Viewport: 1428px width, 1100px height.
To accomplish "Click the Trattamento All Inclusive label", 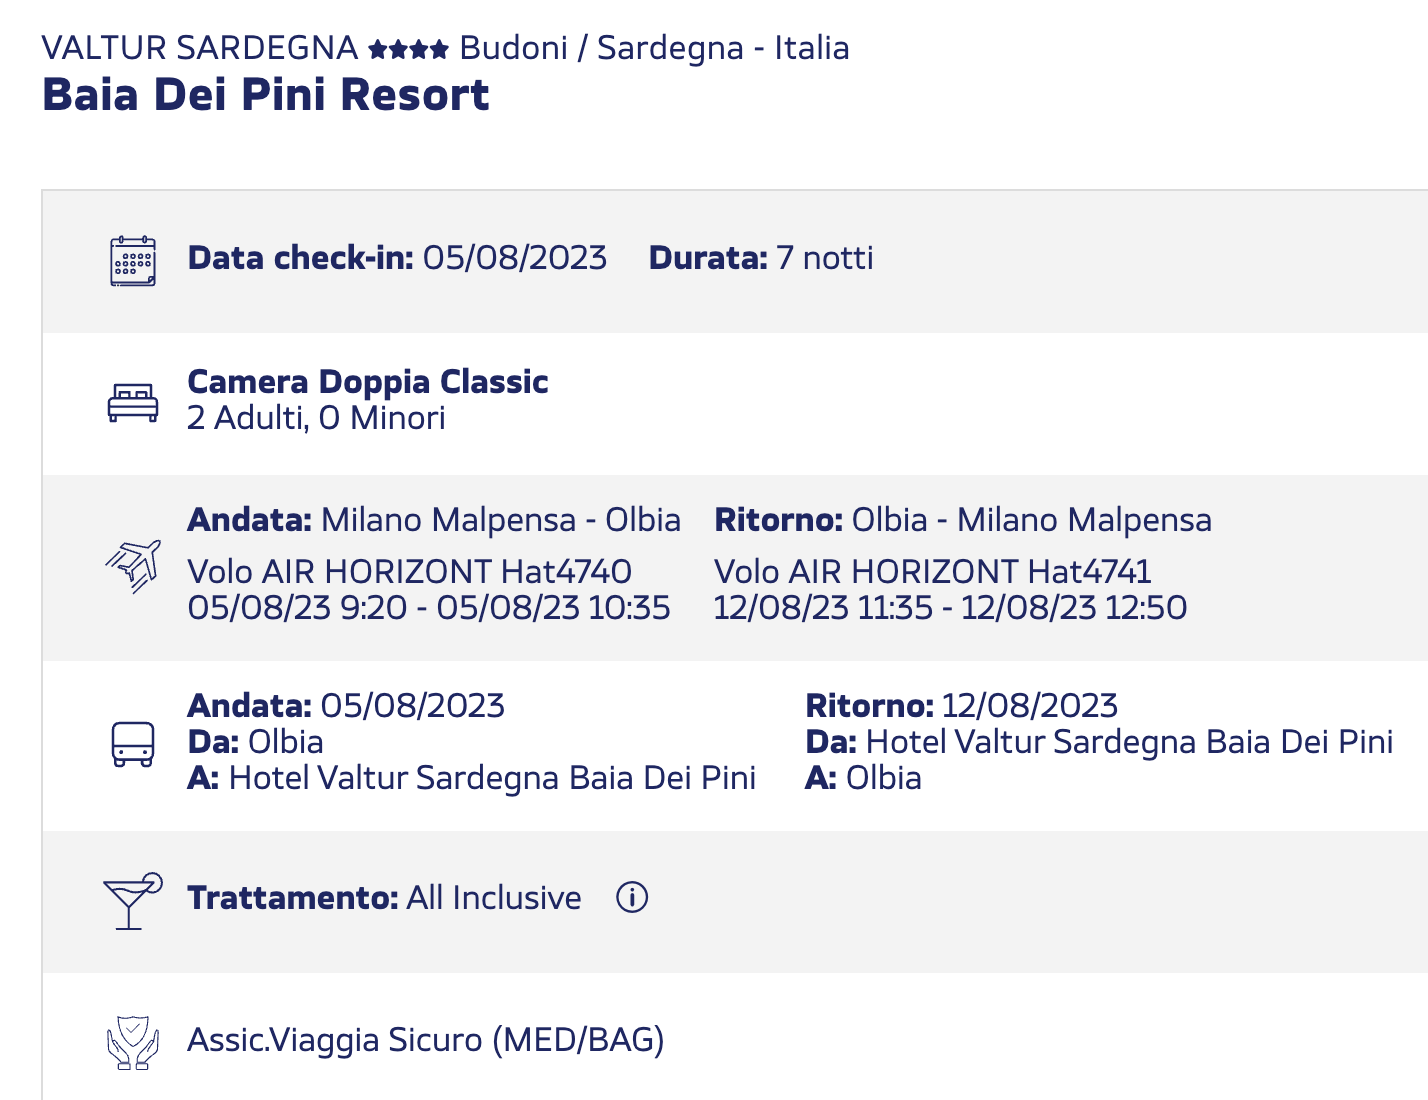I will [384, 898].
